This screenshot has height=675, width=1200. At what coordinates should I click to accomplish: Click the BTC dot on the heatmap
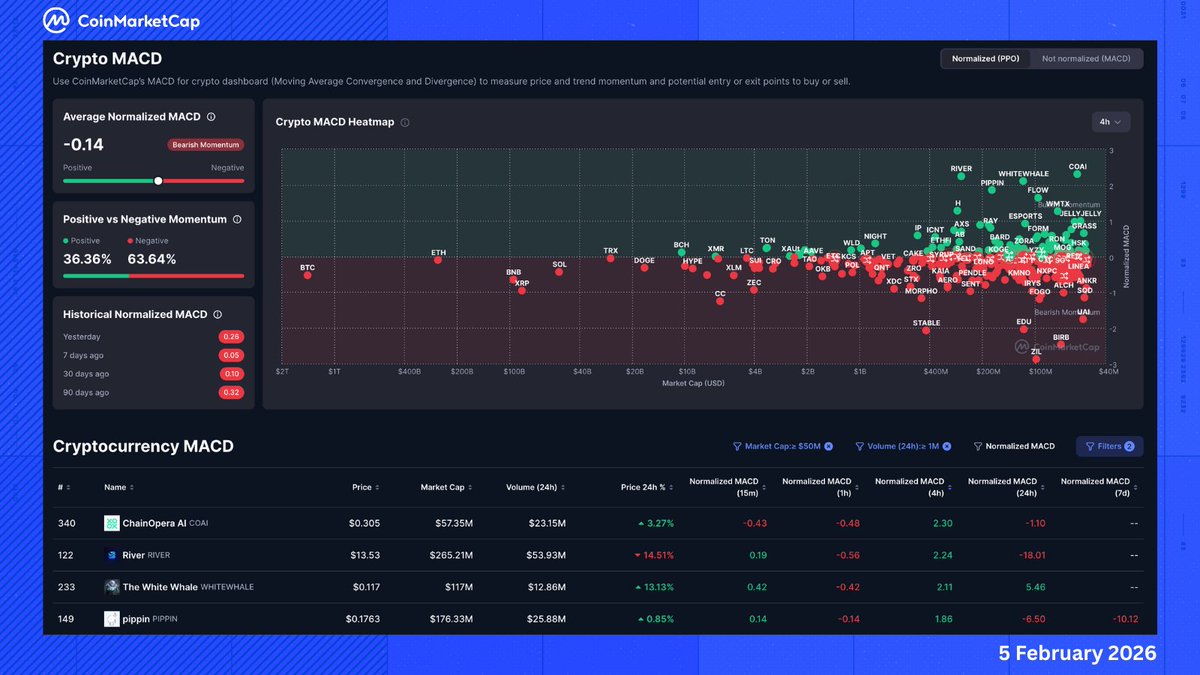coord(307,275)
